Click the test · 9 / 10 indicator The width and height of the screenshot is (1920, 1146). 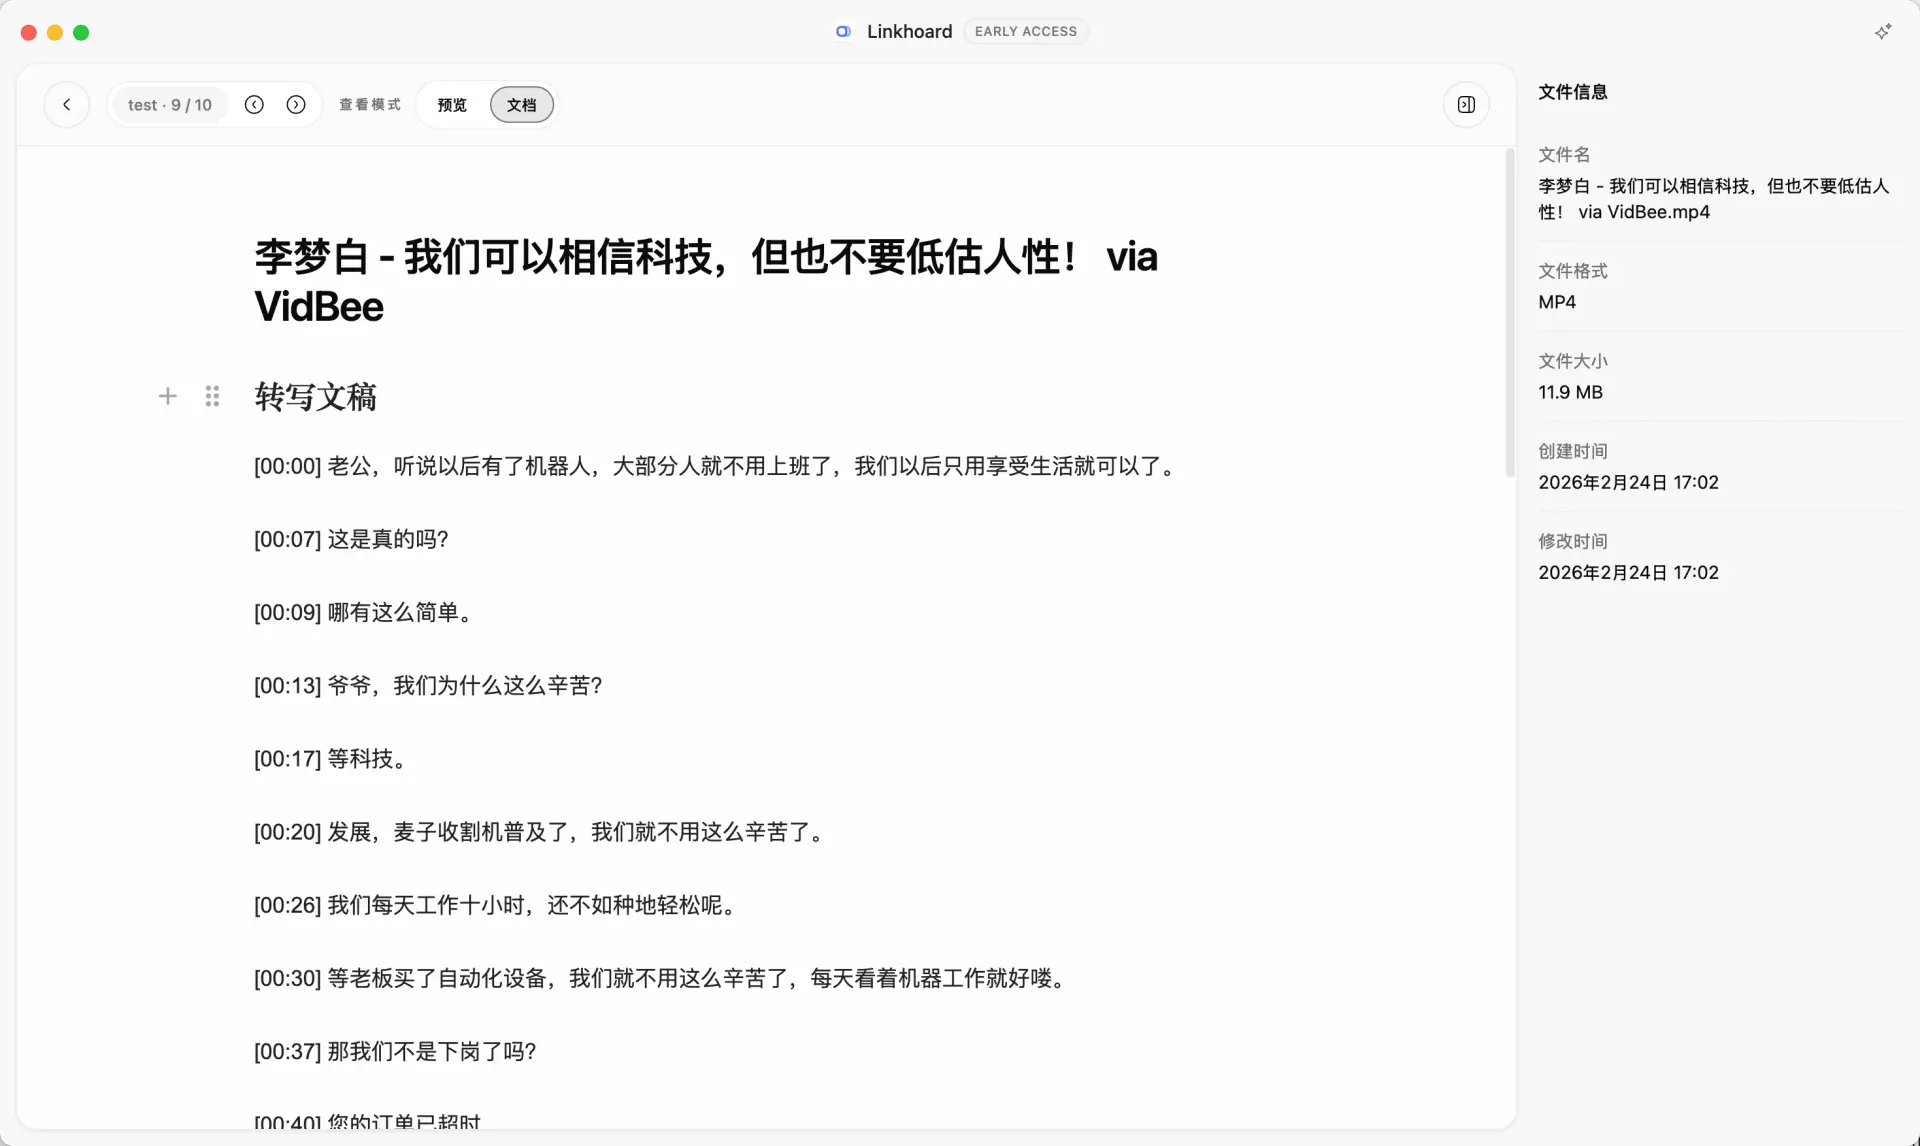pyautogui.click(x=170, y=105)
